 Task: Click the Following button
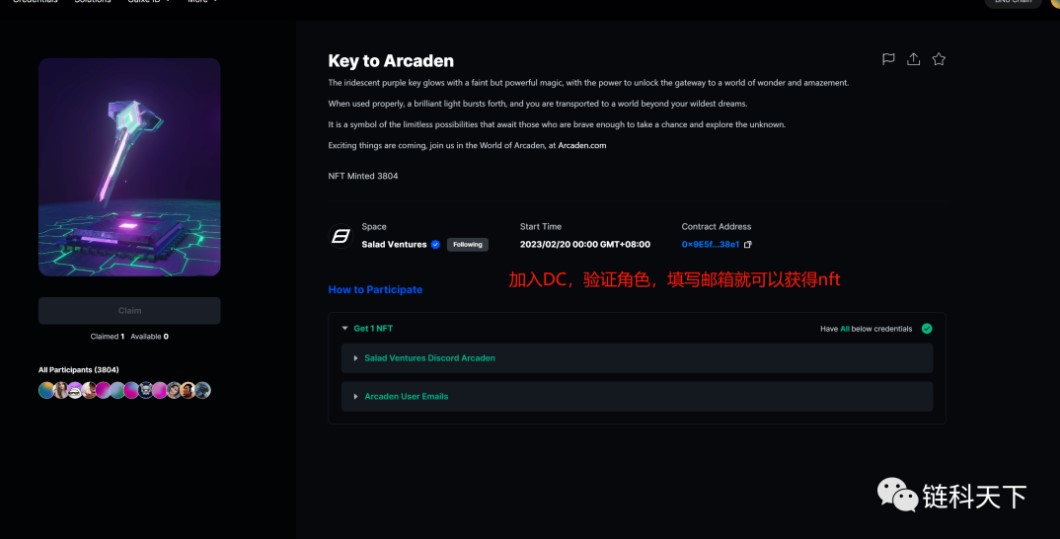[467, 244]
